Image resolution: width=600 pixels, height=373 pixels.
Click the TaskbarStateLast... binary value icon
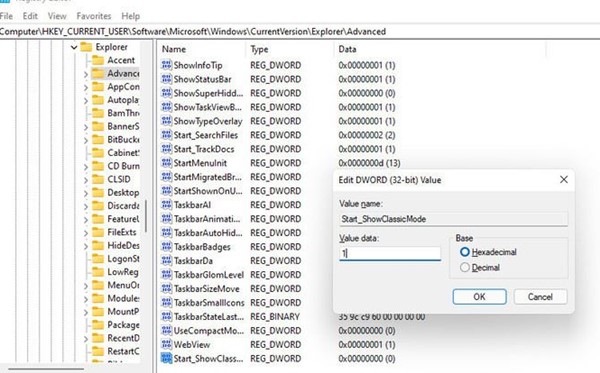coord(166,316)
